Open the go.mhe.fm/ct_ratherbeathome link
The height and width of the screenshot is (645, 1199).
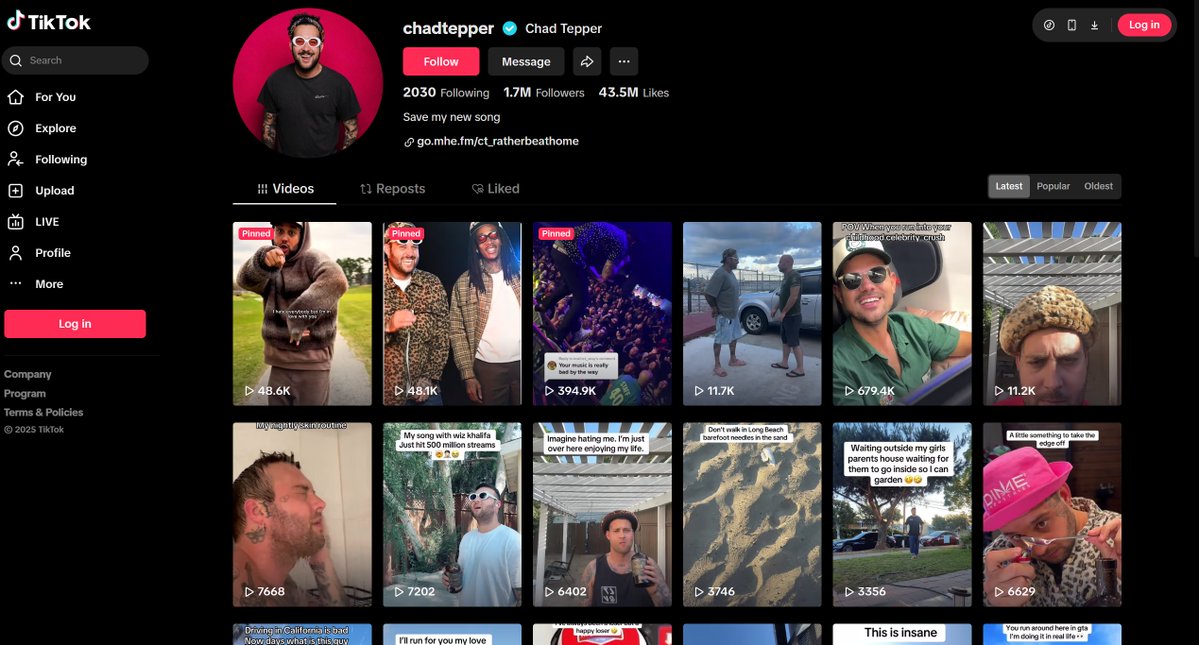(498, 141)
